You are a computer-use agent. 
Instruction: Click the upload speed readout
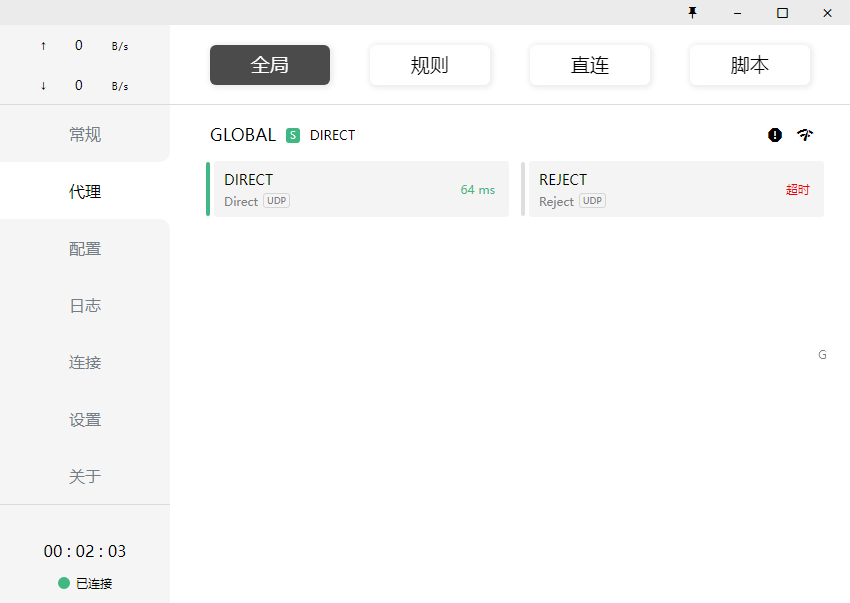[x=85, y=46]
